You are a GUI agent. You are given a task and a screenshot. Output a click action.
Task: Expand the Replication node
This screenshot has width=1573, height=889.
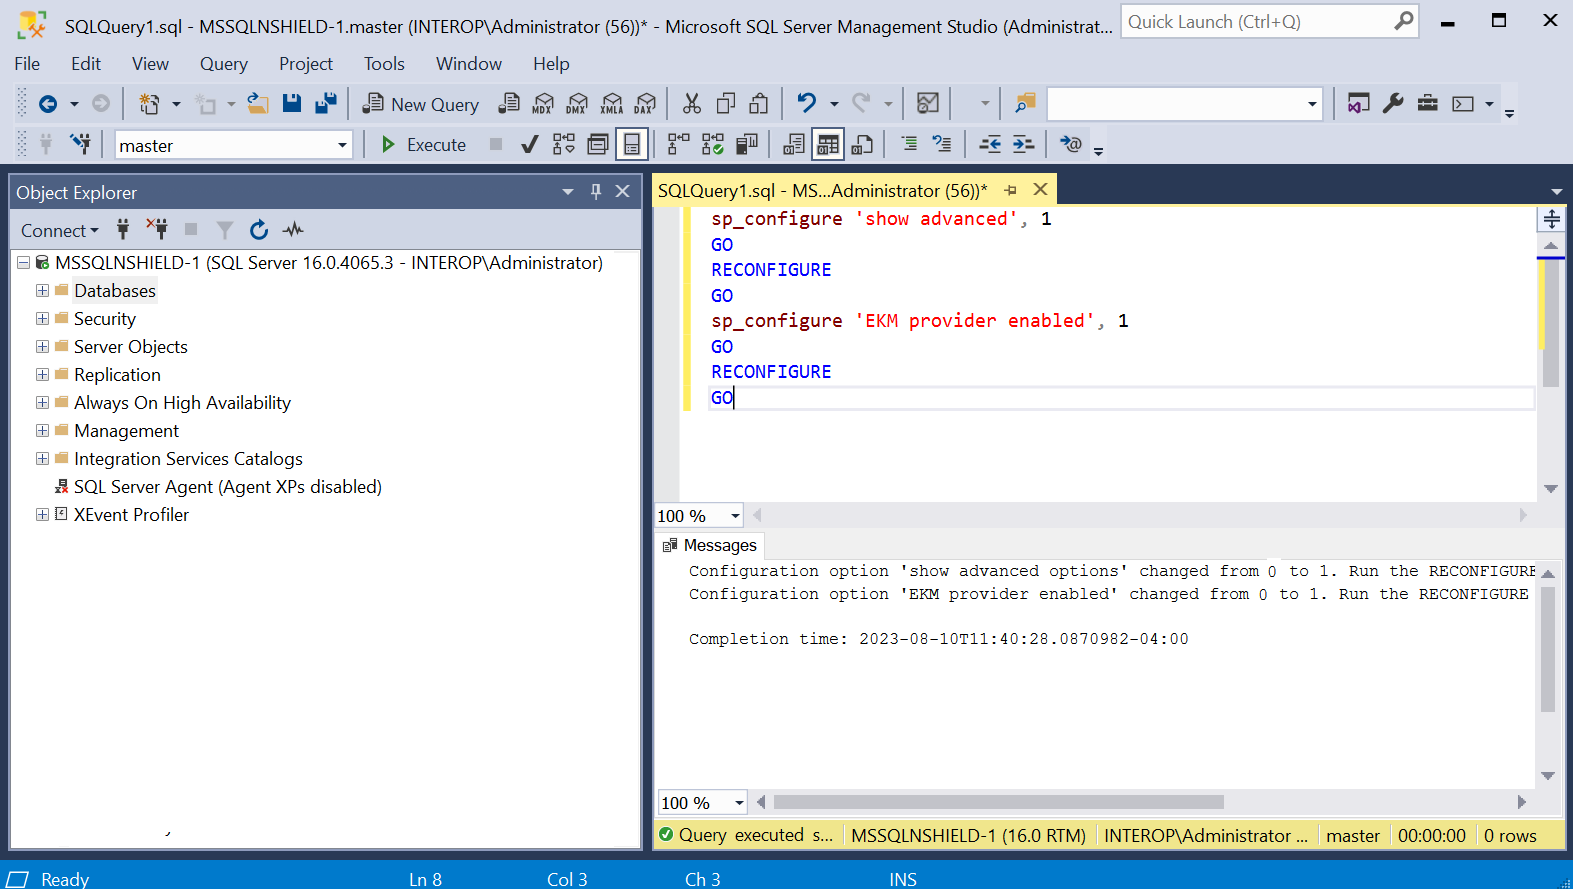pos(42,375)
